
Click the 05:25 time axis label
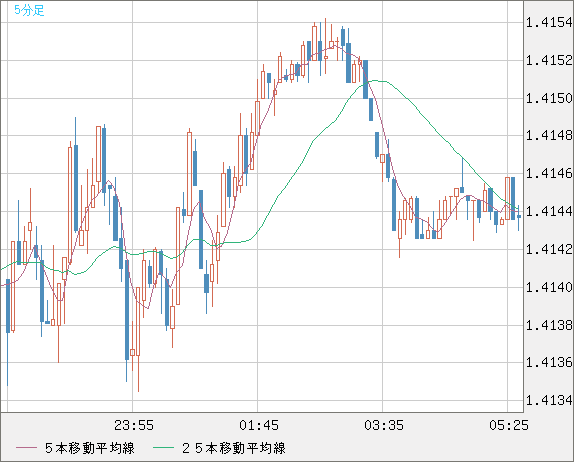point(509,425)
